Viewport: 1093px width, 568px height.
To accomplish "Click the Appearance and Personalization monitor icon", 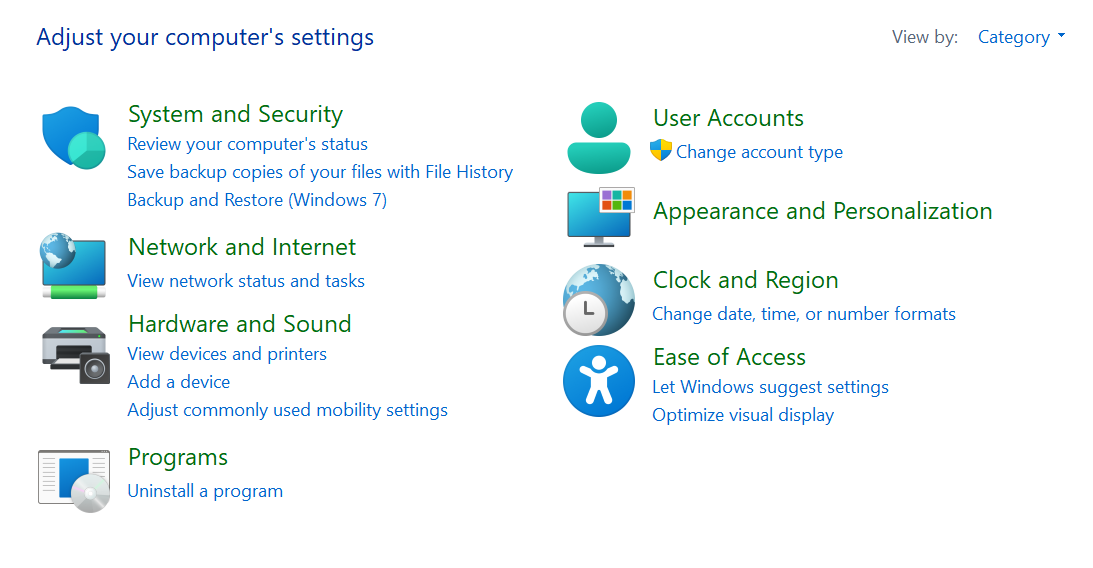I will click(x=600, y=215).
